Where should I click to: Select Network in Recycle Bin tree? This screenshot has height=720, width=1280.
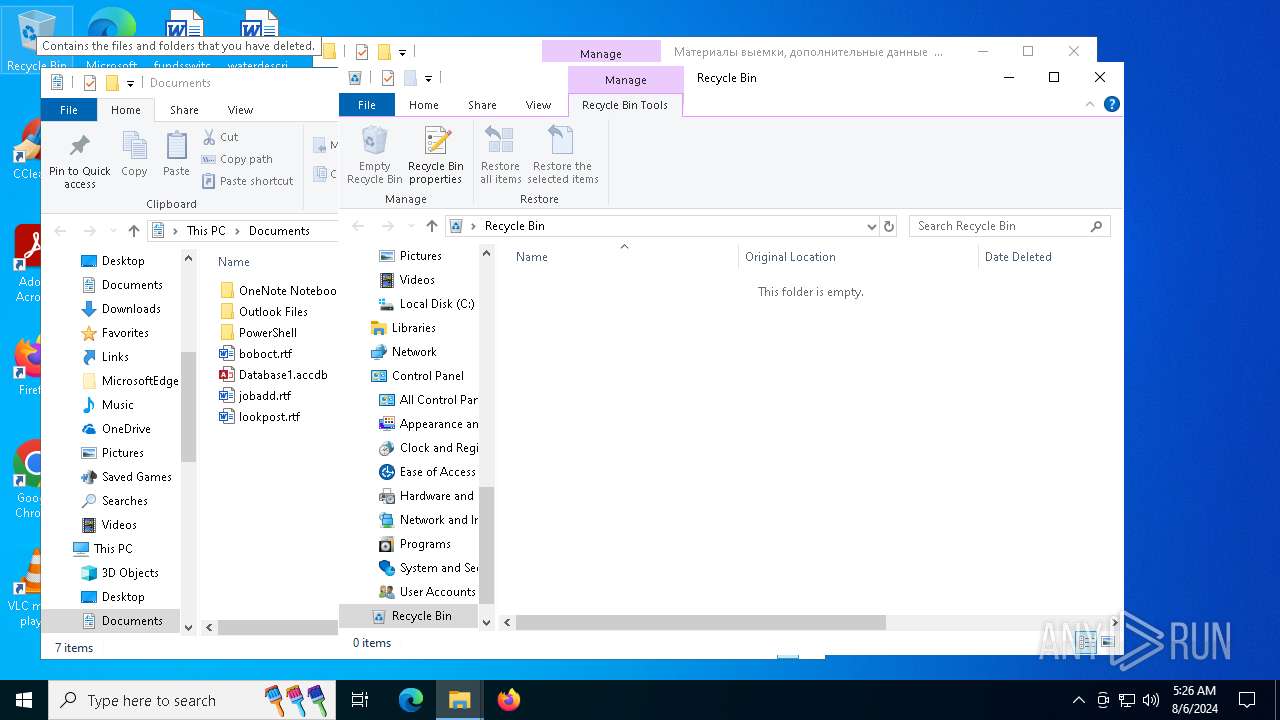tap(404, 352)
